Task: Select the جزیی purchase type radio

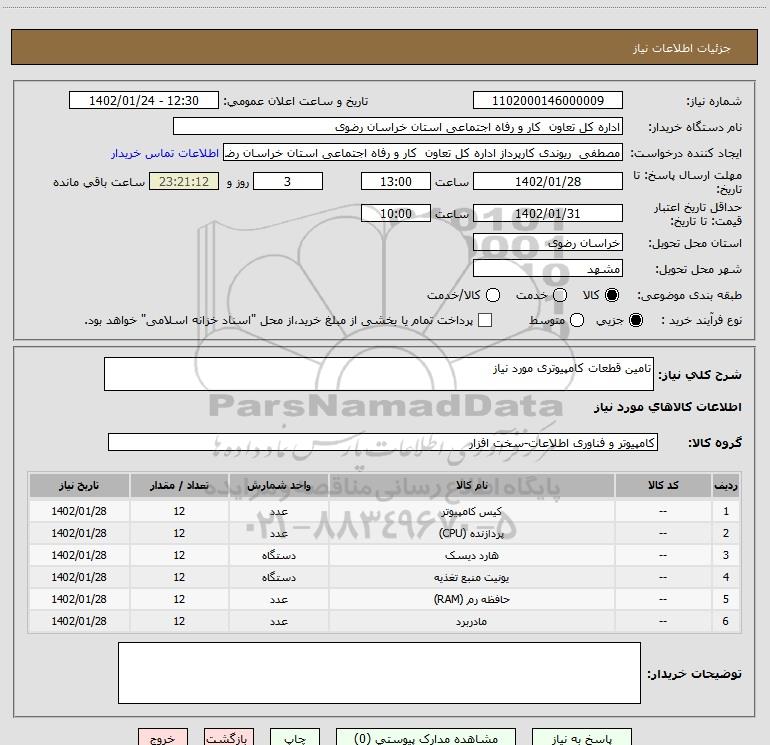Action: click(635, 320)
